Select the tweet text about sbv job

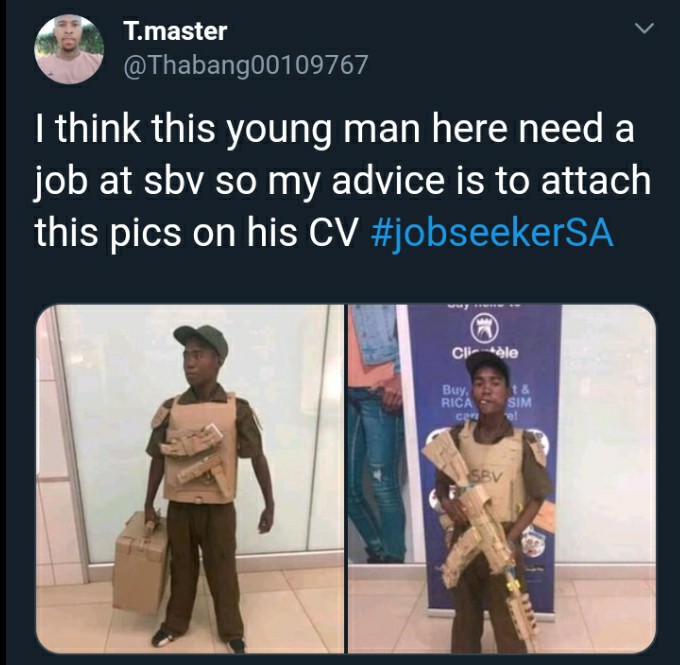click(343, 181)
